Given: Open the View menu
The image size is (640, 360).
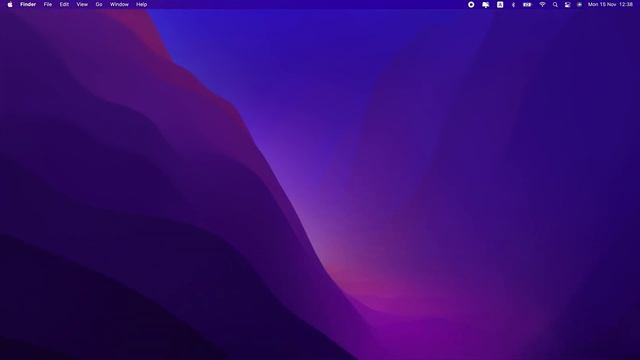Looking at the screenshot, I should [x=82, y=4].
